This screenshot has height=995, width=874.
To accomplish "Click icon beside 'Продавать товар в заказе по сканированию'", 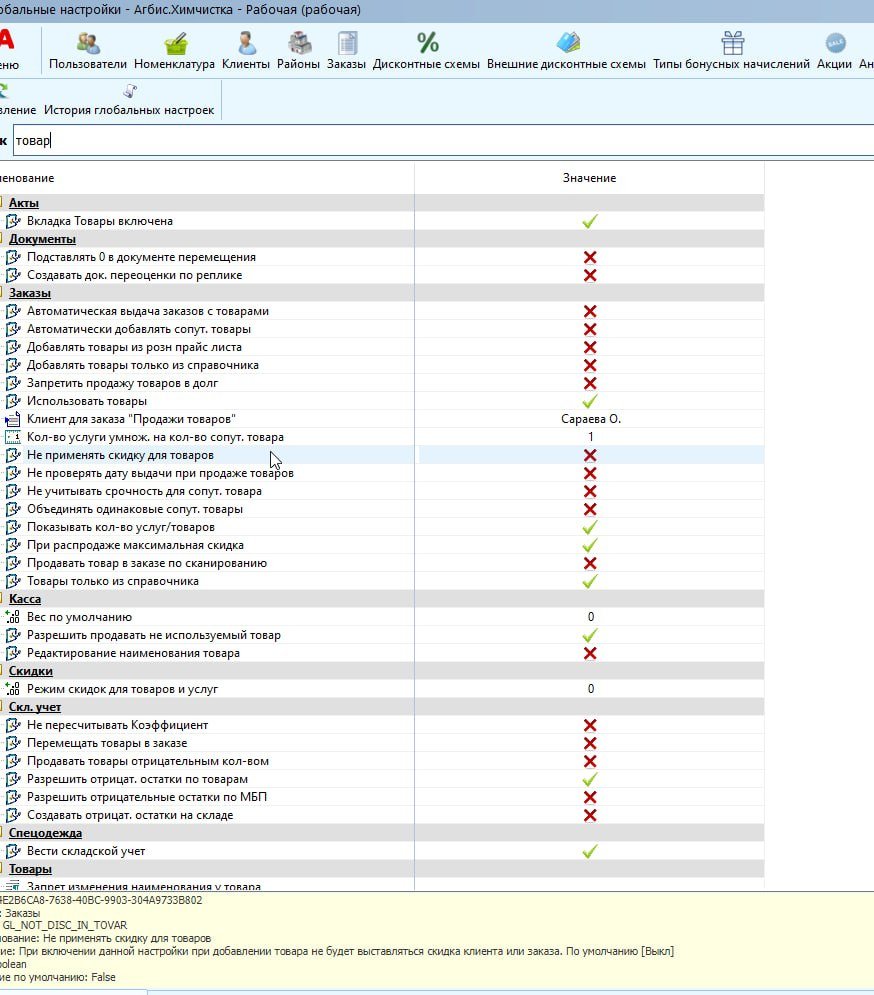I will 13,563.
